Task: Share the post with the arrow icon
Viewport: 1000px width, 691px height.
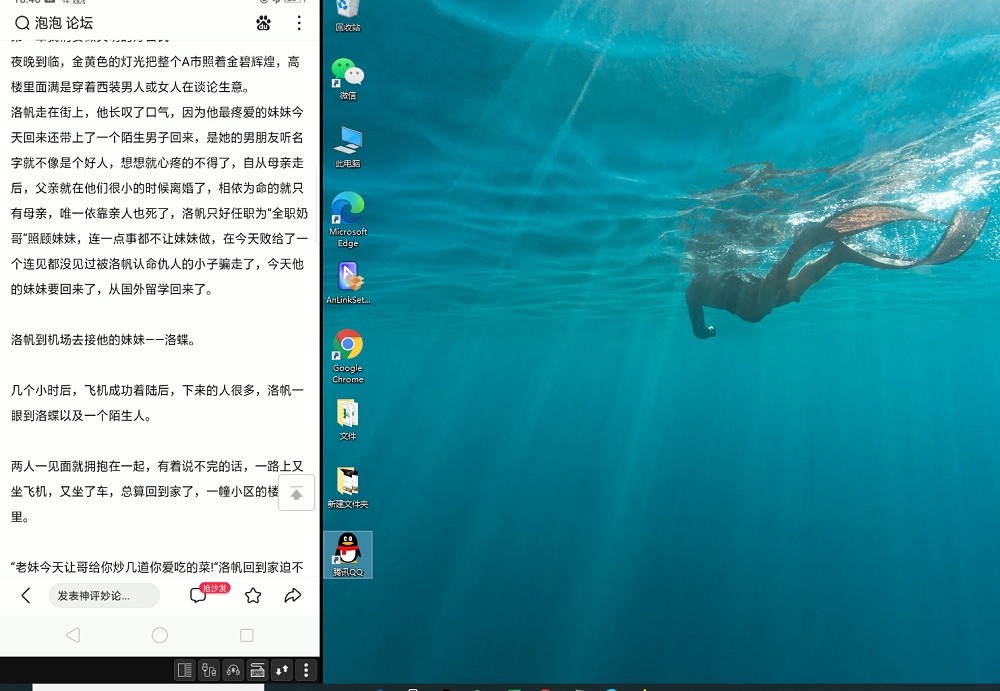Action: click(293, 595)
